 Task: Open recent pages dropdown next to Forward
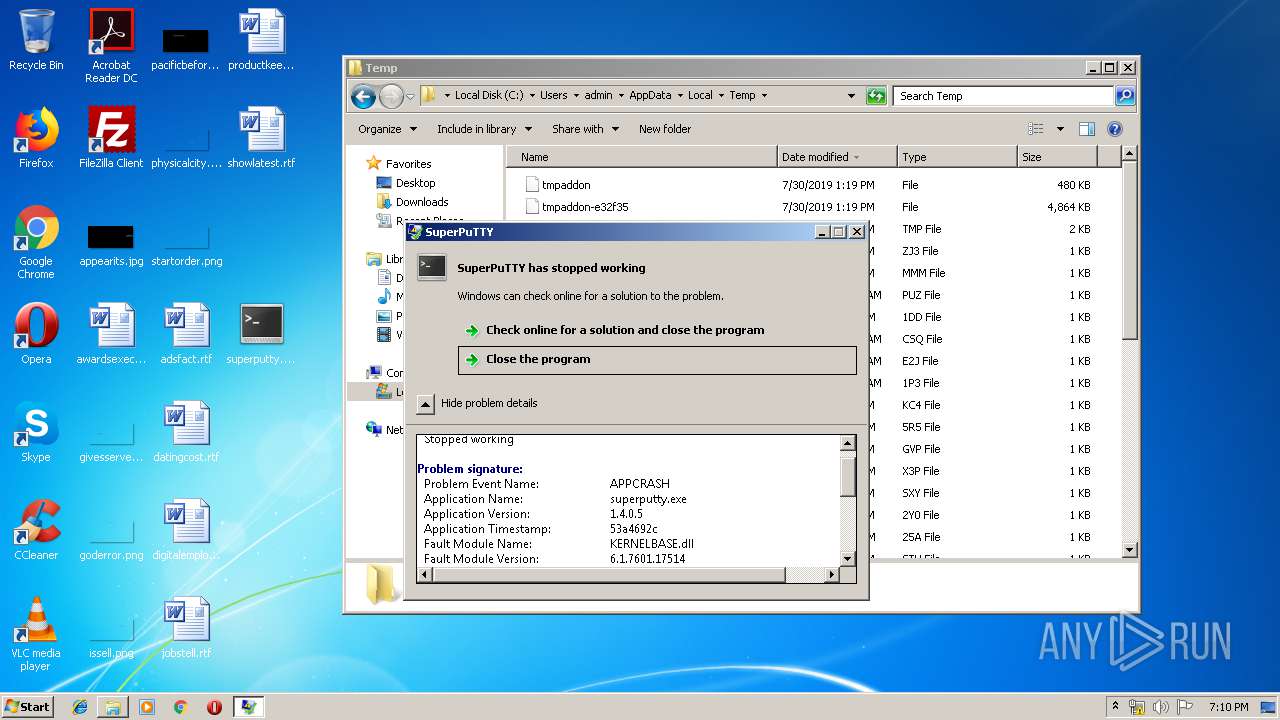pyautogui.click(x=410, y=97)
